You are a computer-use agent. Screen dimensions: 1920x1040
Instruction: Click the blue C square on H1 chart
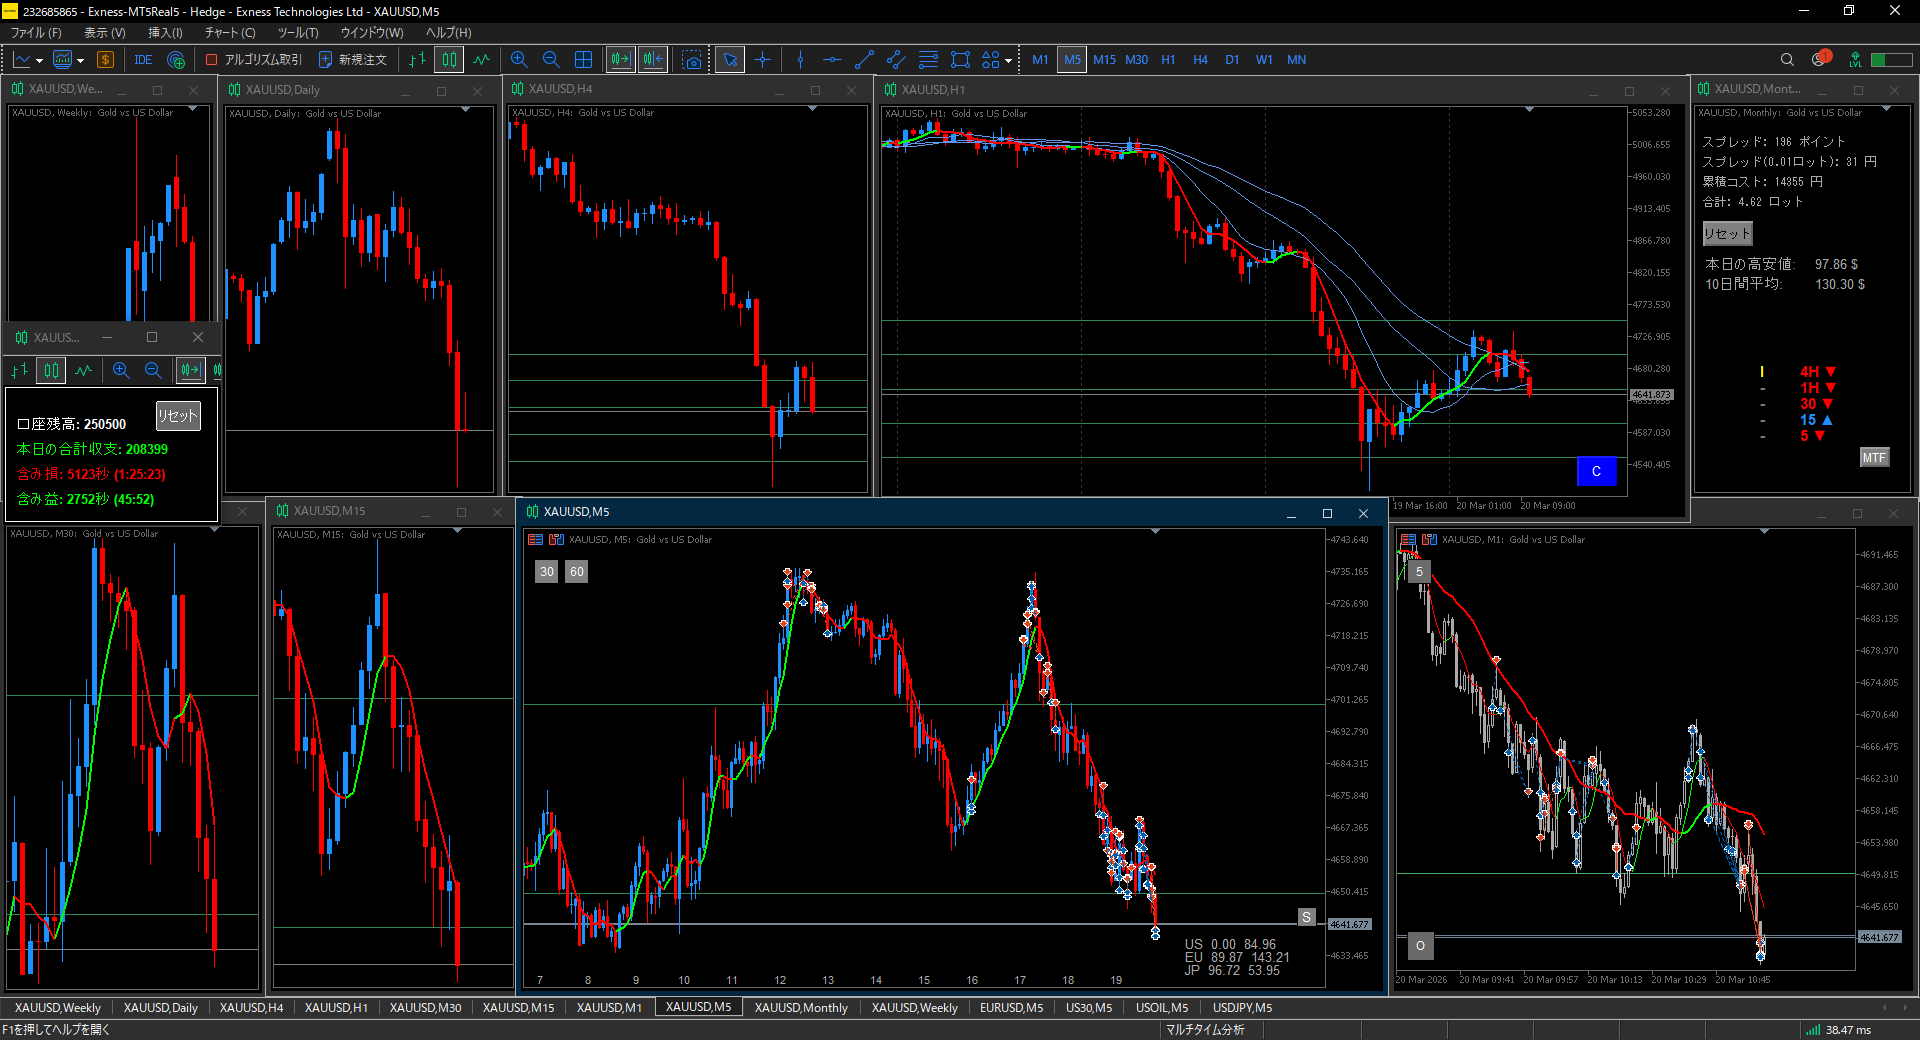1596,471
